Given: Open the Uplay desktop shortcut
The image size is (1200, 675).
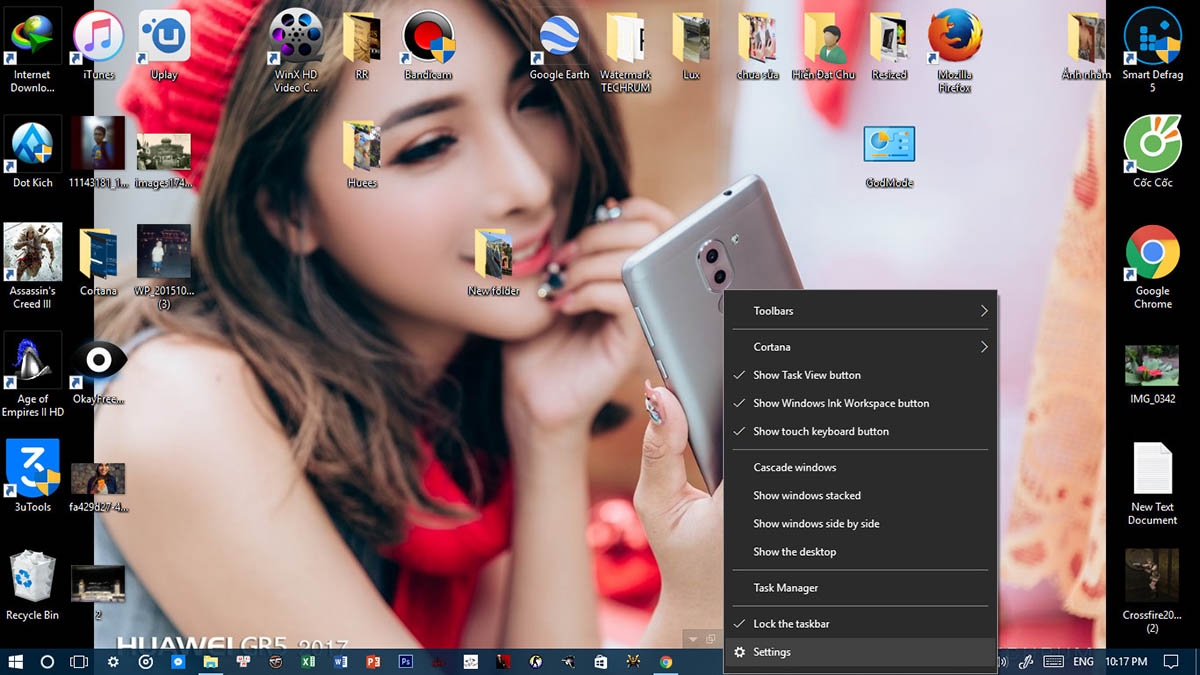Looking at the screenshot, I should [x=164, y=45].
